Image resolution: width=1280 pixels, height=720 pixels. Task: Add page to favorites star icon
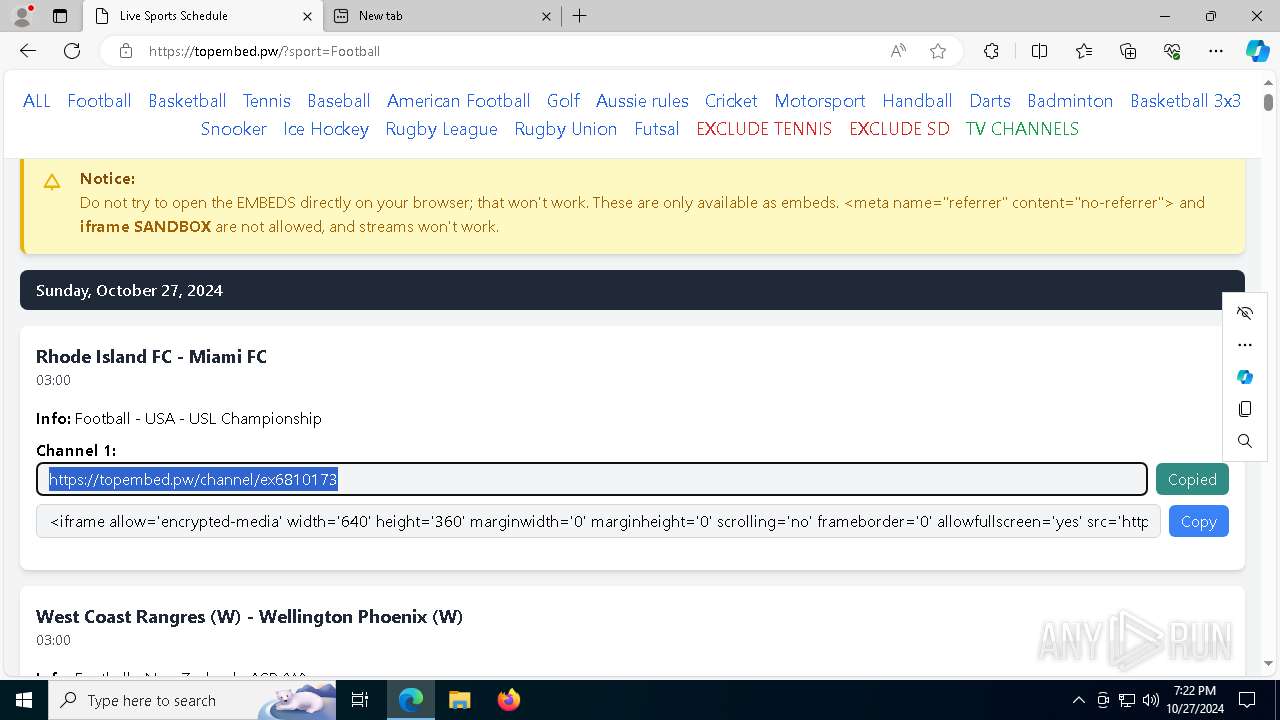tap(938, 51)
